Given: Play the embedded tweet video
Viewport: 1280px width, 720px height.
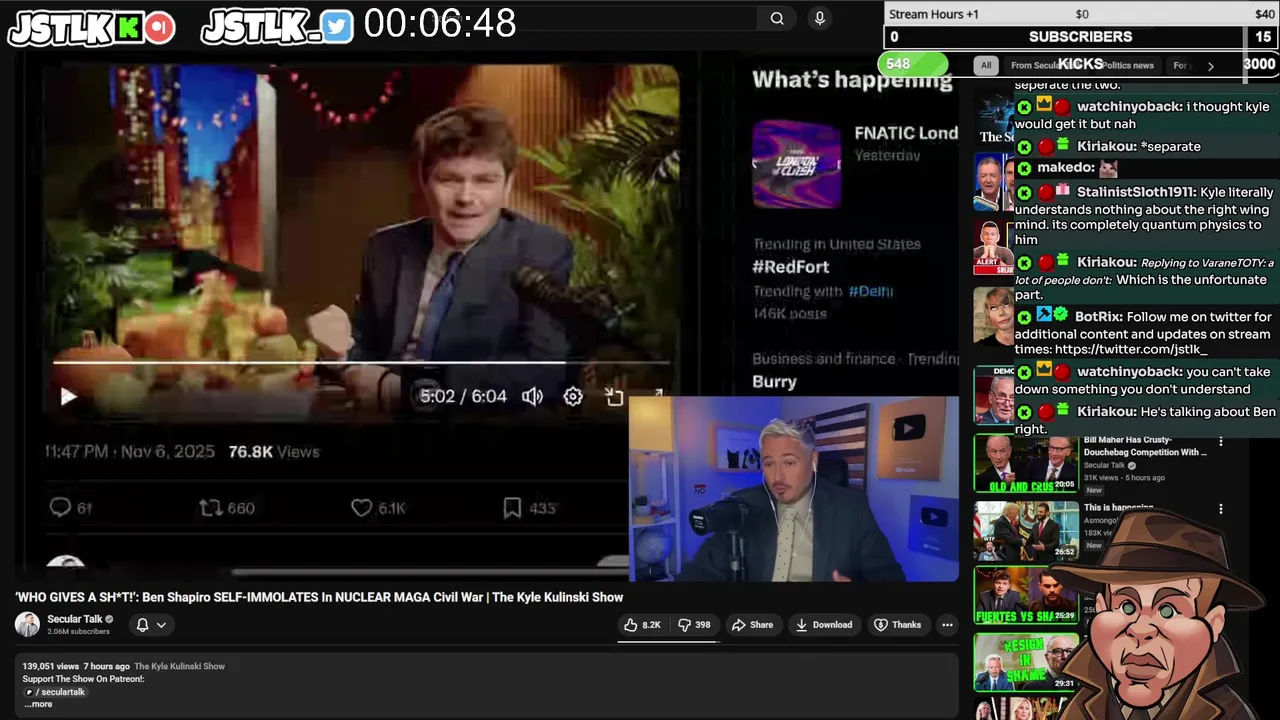Looking at the screenshot, I should coord(68,396).
